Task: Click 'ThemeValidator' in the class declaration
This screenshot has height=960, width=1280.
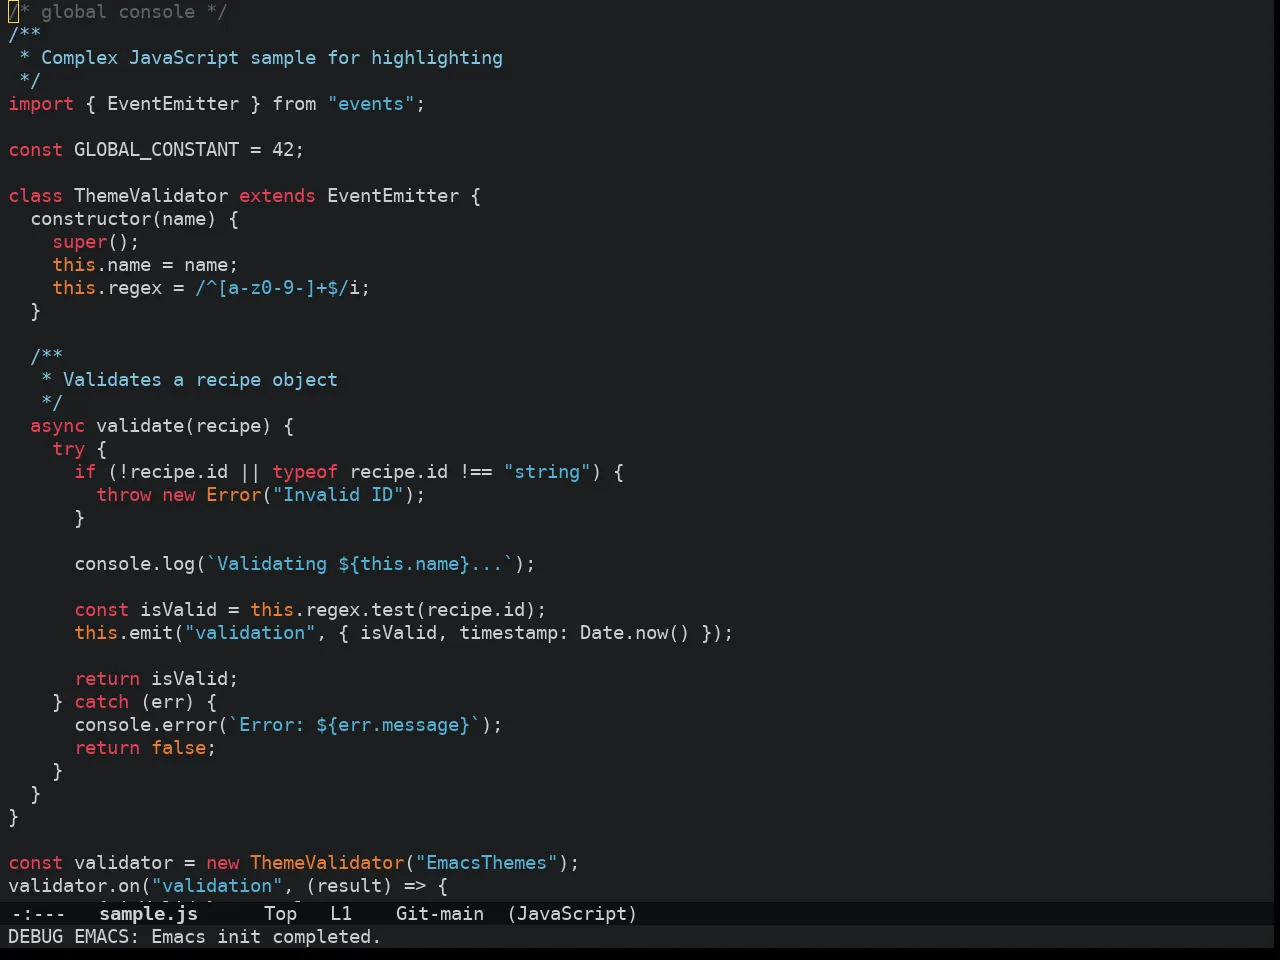Action: coord(151,196)
